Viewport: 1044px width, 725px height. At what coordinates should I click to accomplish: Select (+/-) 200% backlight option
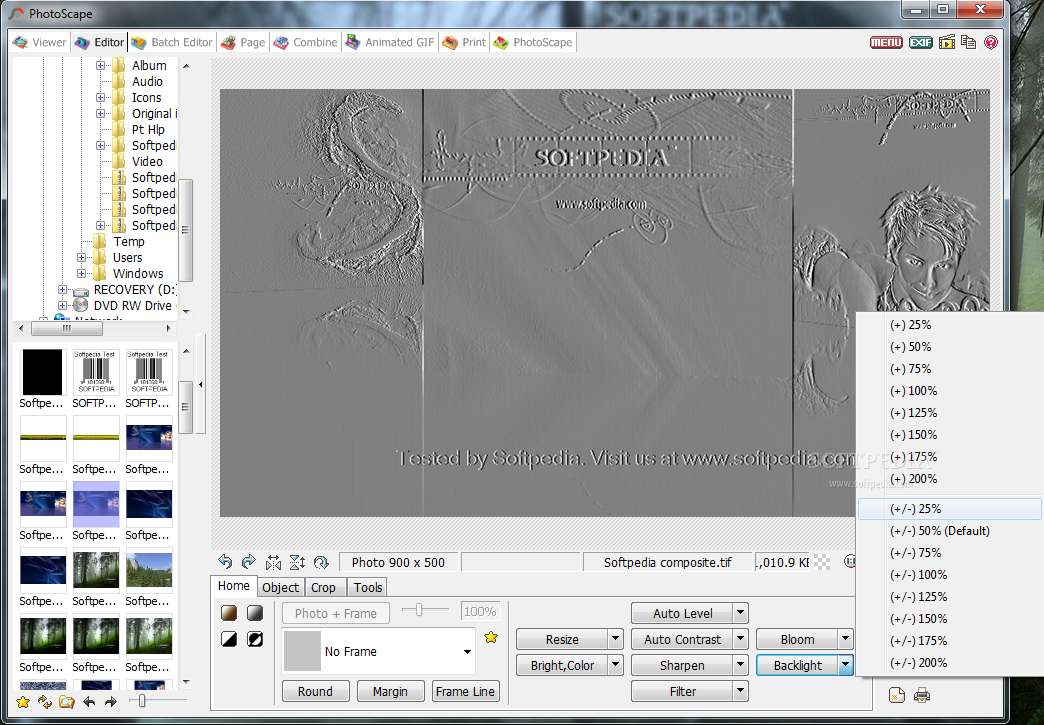click(x=949, y=662)
